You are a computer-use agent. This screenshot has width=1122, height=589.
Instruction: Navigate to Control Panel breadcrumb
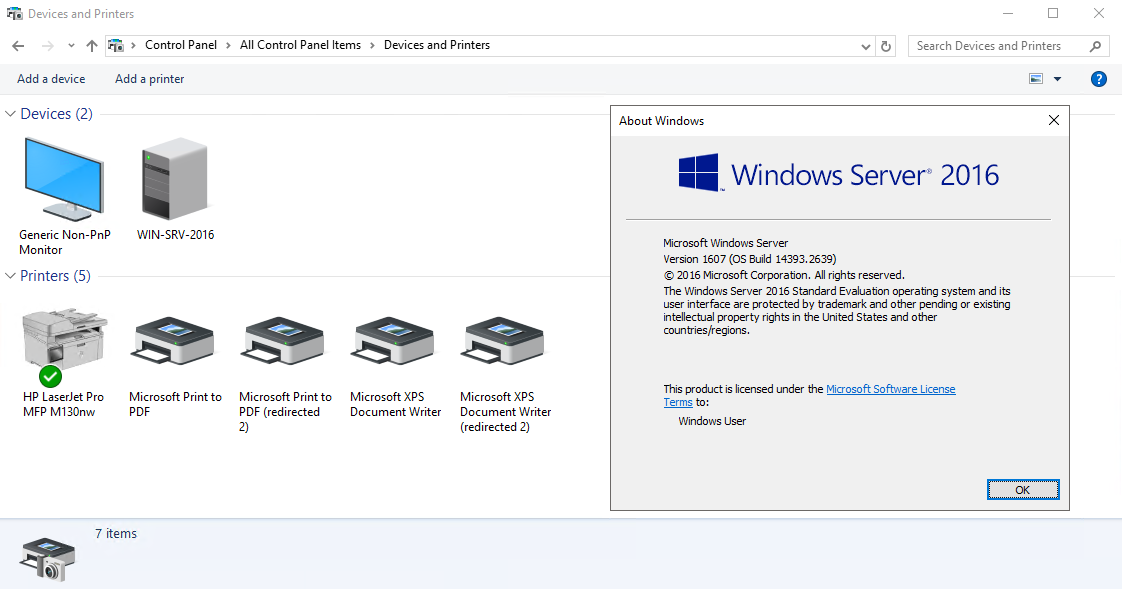pos(180,45)
